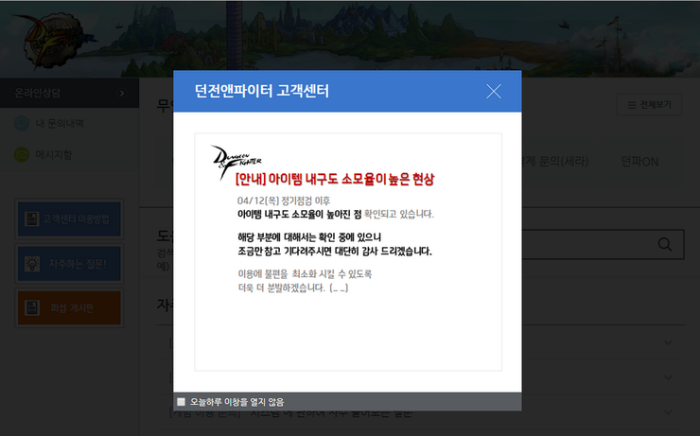Expand the first FAQ row chevron
700x436 pixels.
669,343
